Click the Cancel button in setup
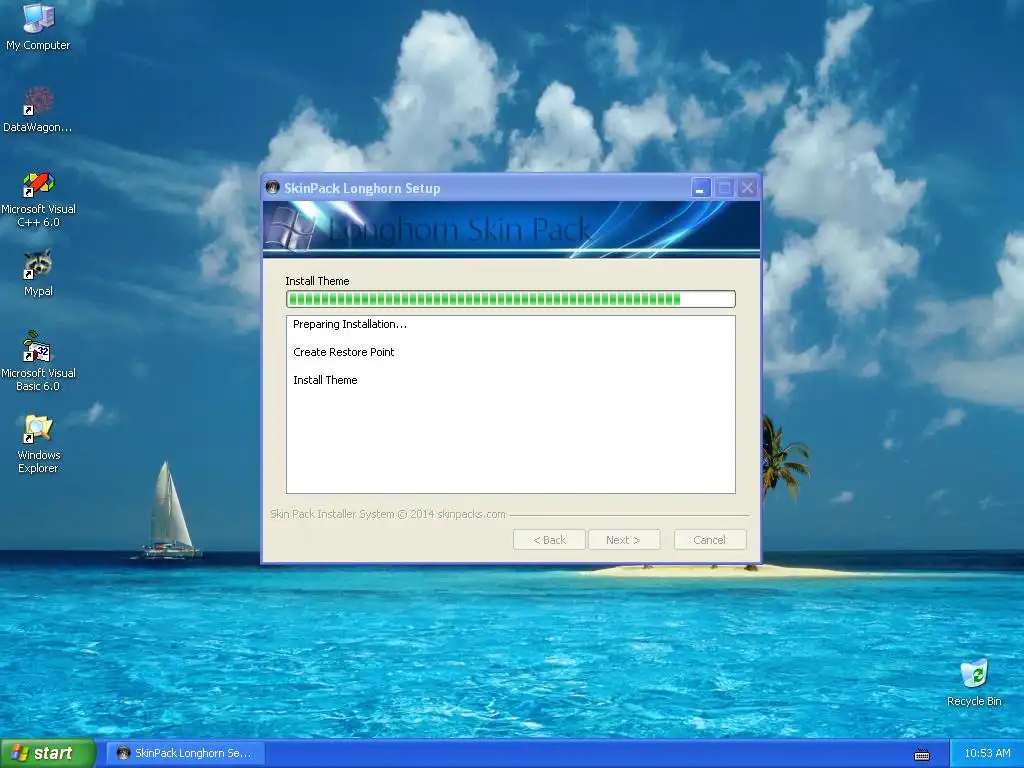Viewport: 1024px width, 768px height. (x=710, y=539)
